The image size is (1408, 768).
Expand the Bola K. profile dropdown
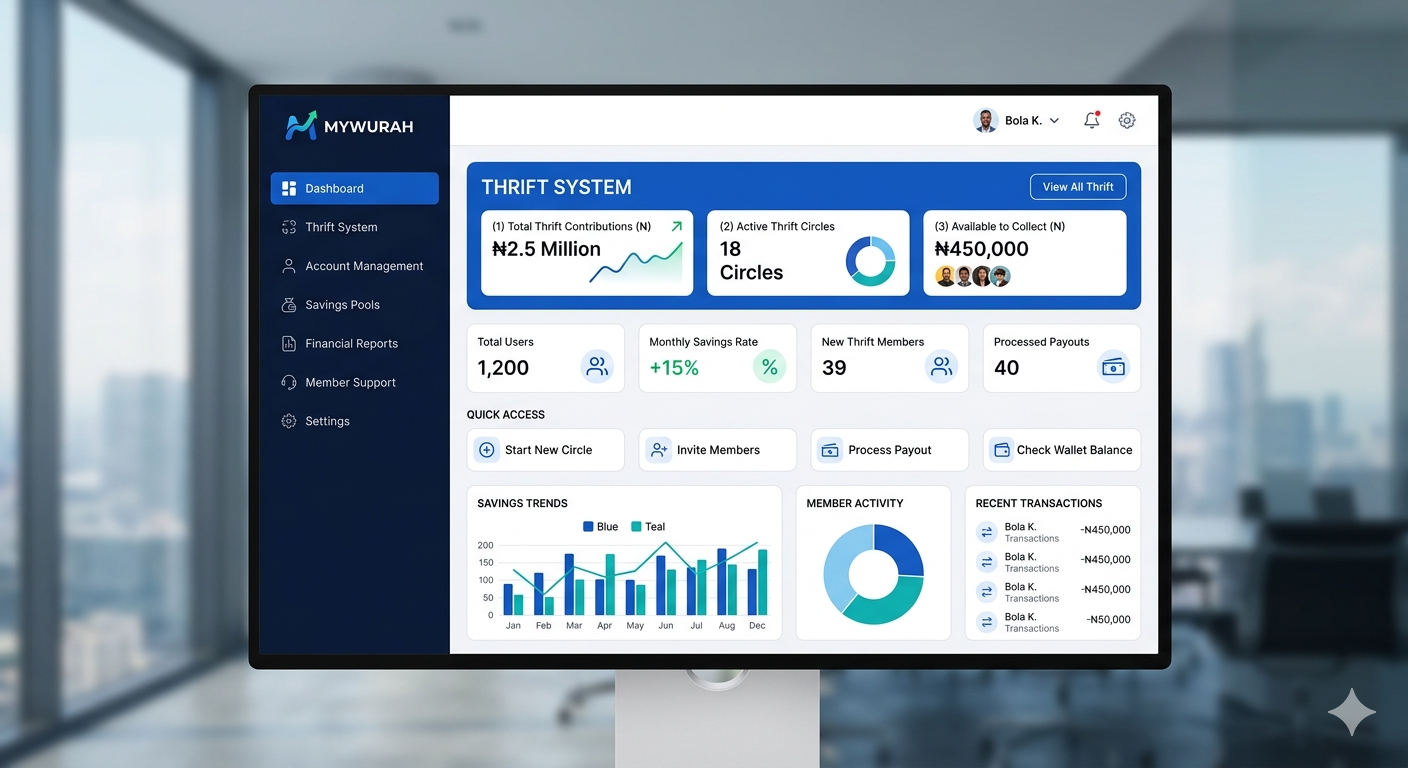pos(1054,121)
